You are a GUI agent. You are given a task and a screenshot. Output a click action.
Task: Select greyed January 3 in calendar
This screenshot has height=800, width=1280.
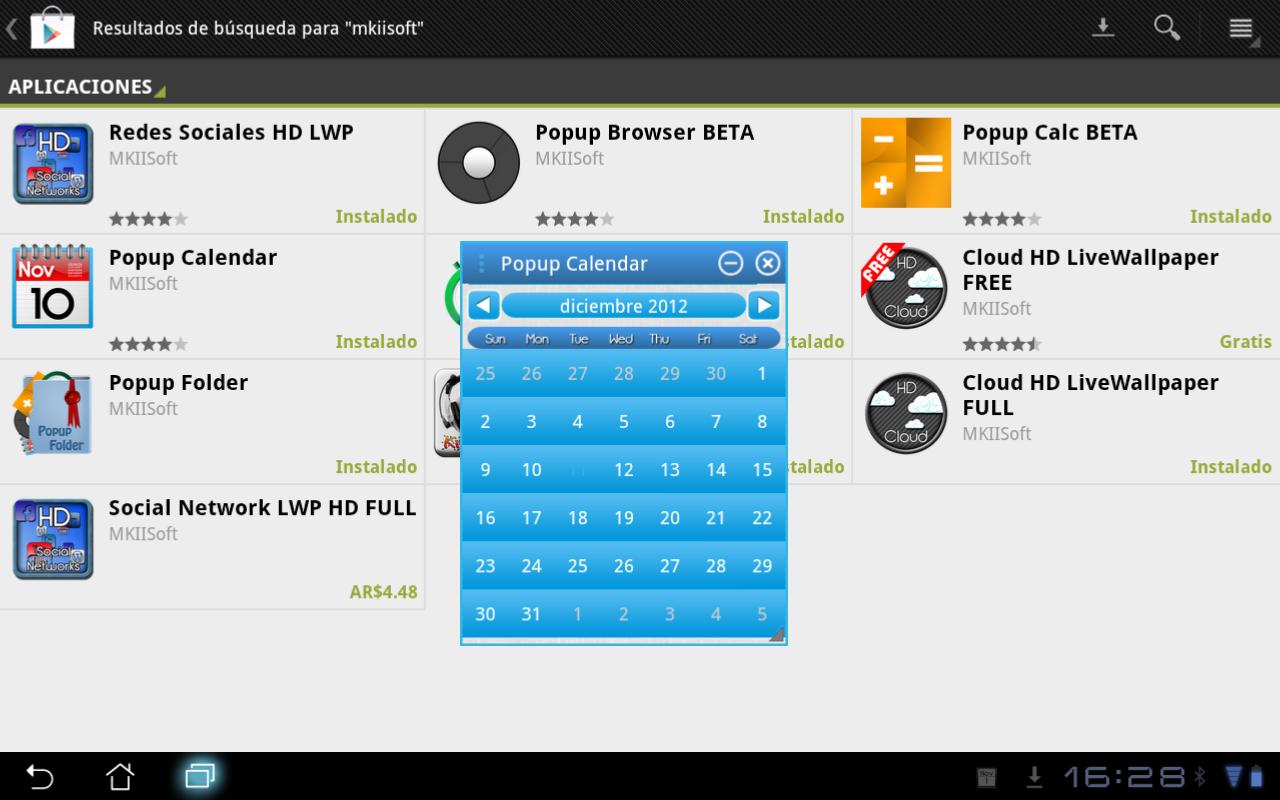point(670,614)
